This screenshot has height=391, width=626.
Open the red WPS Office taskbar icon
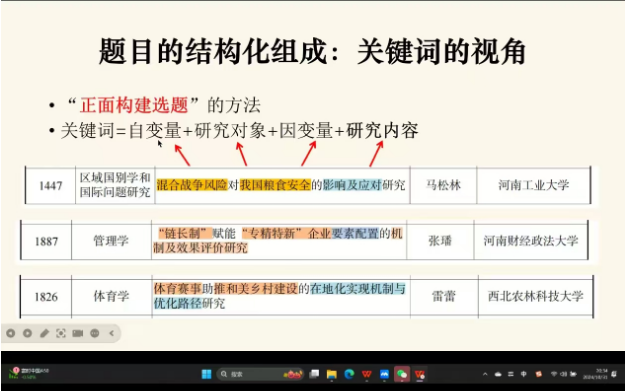click(x=367, y=374)
